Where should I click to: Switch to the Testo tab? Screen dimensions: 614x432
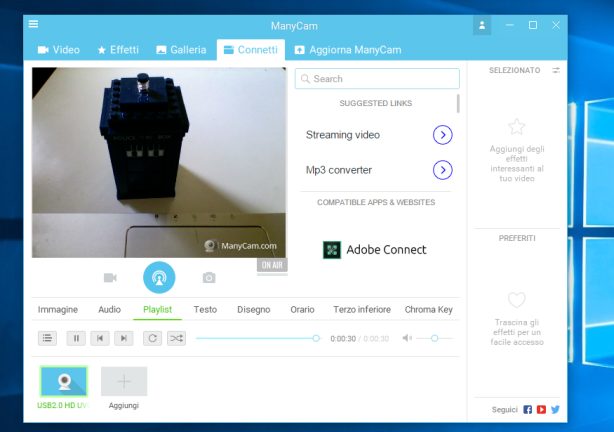pos(205,309)
